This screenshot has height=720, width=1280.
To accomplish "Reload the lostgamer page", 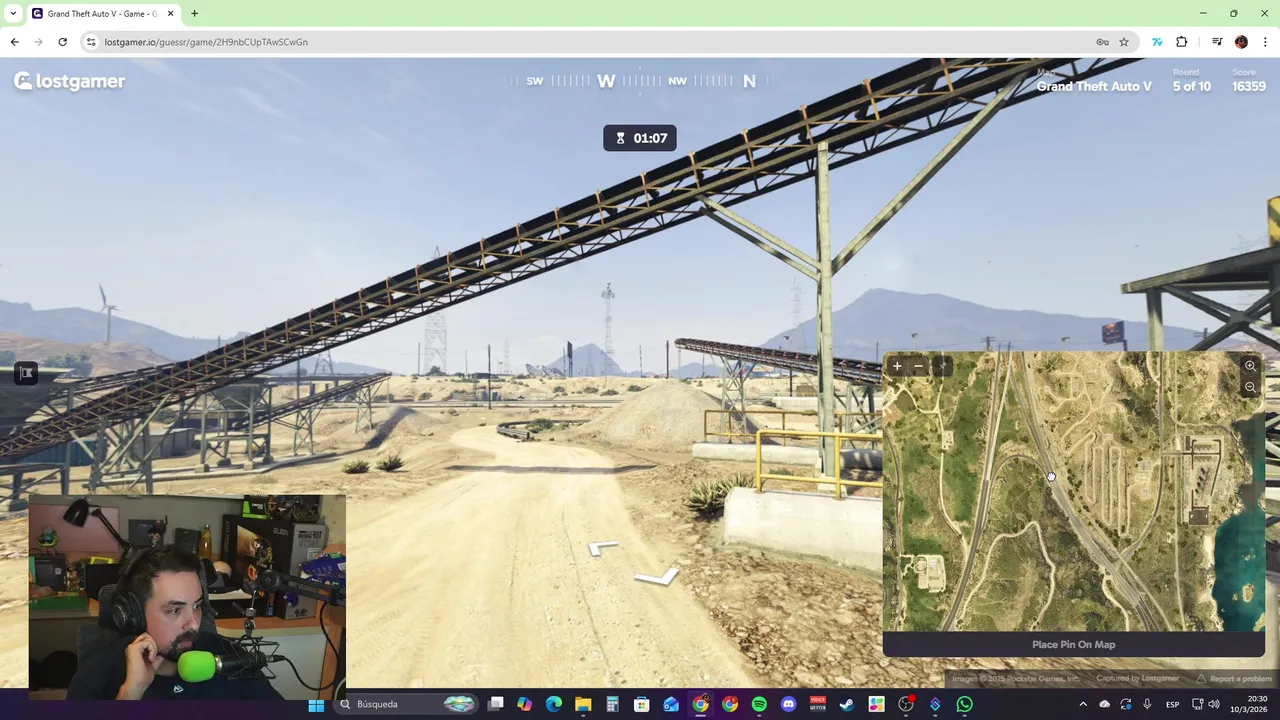I will [62, 42].
